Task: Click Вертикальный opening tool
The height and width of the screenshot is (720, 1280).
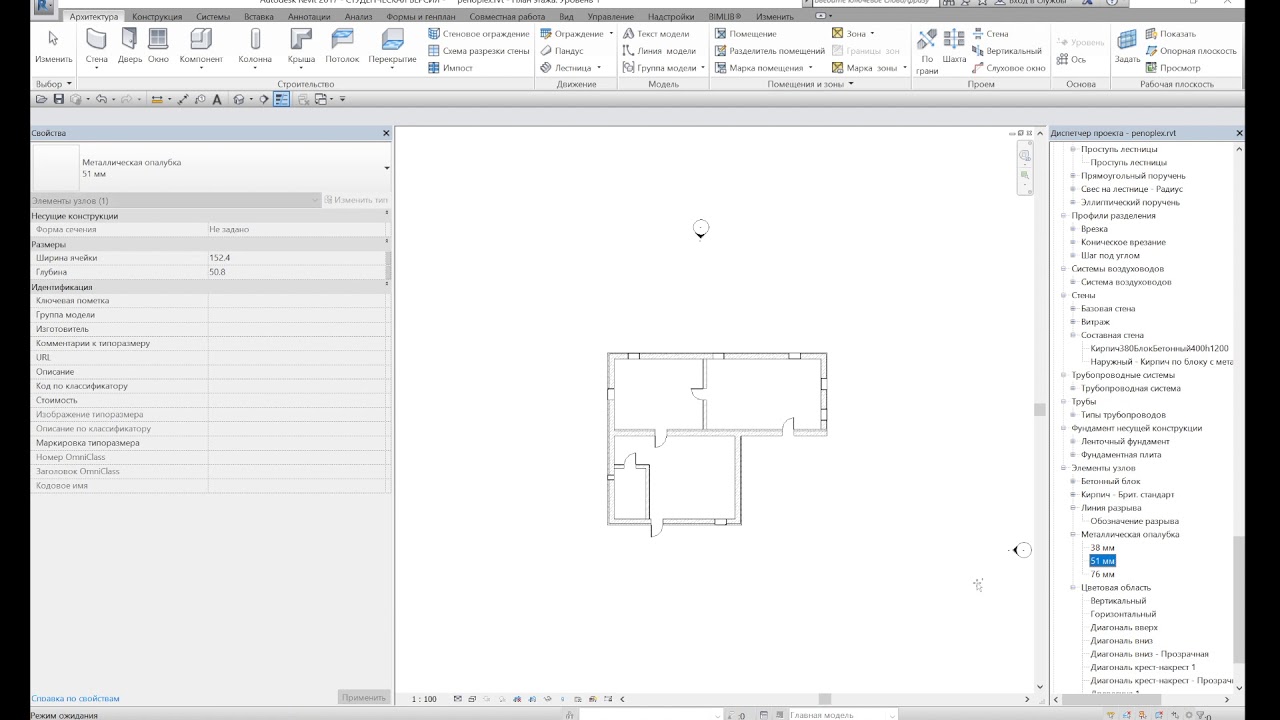Action: coord(1007,51)
